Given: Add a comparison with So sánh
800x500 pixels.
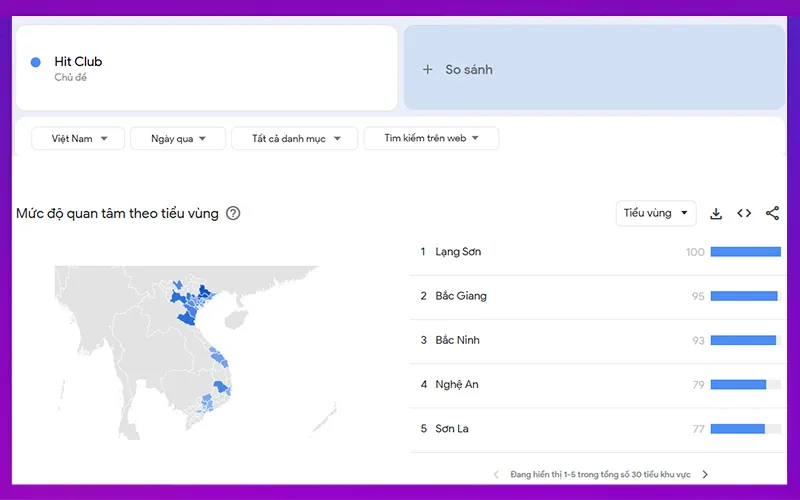Looking at the screenshot, I should pyautogui.click(x=594, y=67).
